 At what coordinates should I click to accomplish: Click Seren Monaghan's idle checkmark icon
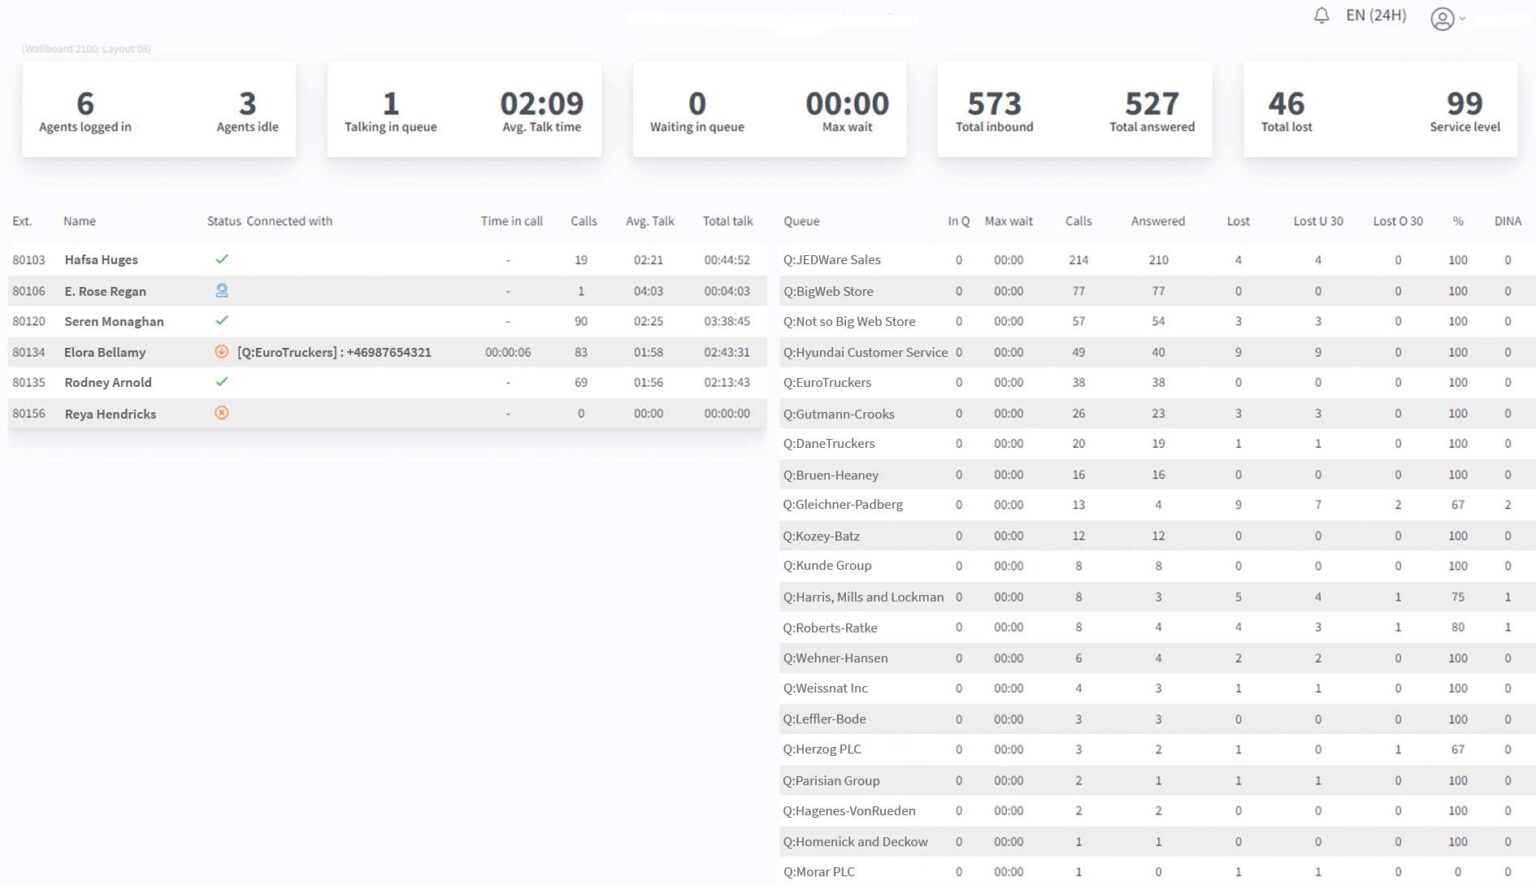[x=222, y=321]
